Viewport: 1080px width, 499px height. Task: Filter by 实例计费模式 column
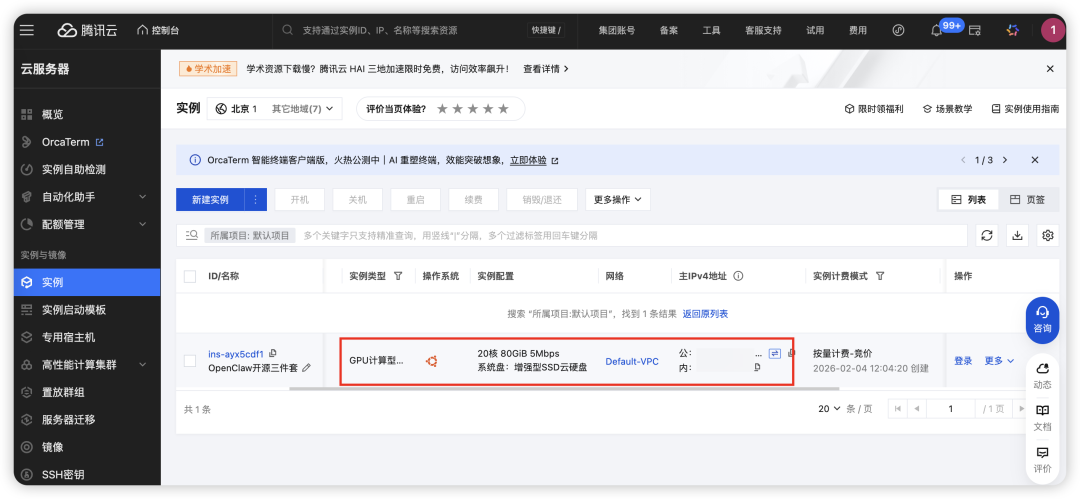[x=880, y=276]
